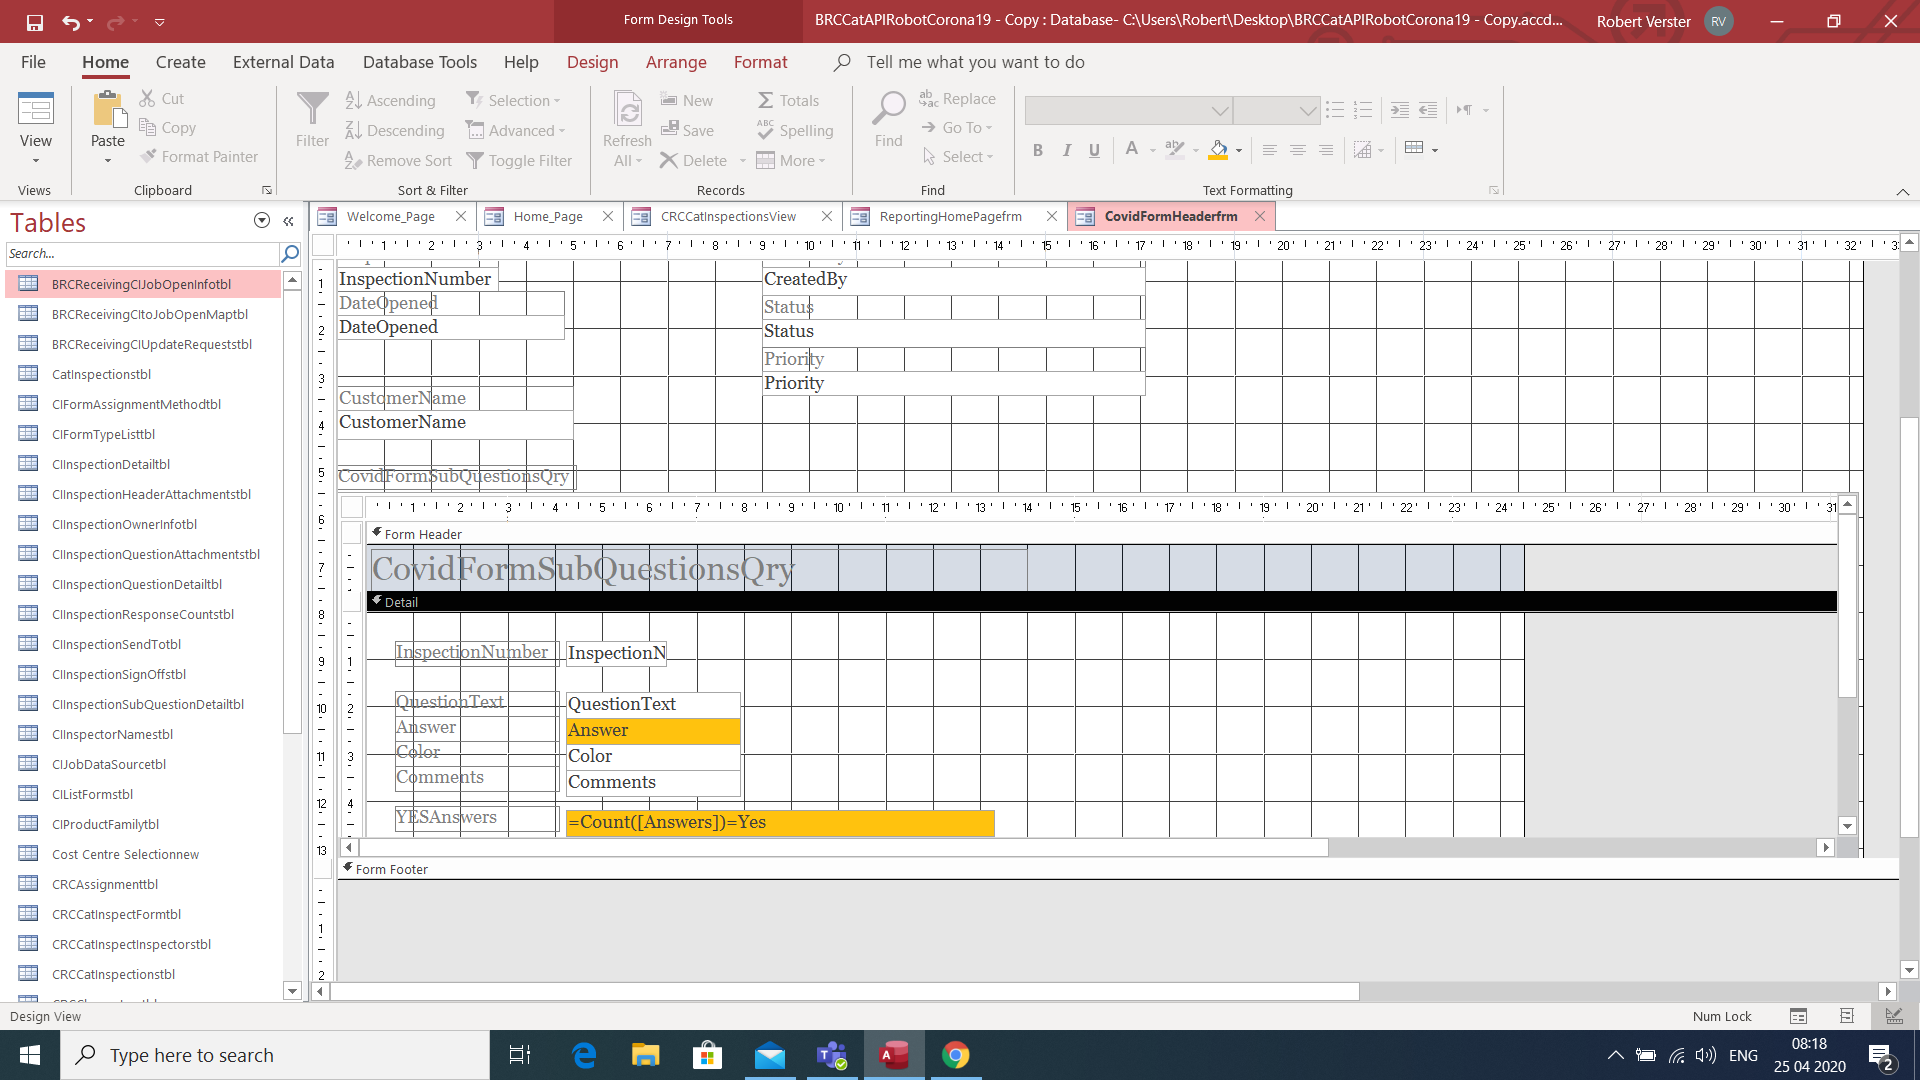Click the Refresh All icon
The height and width of the screenshot is (1080, 1920).
click(627, 110)
